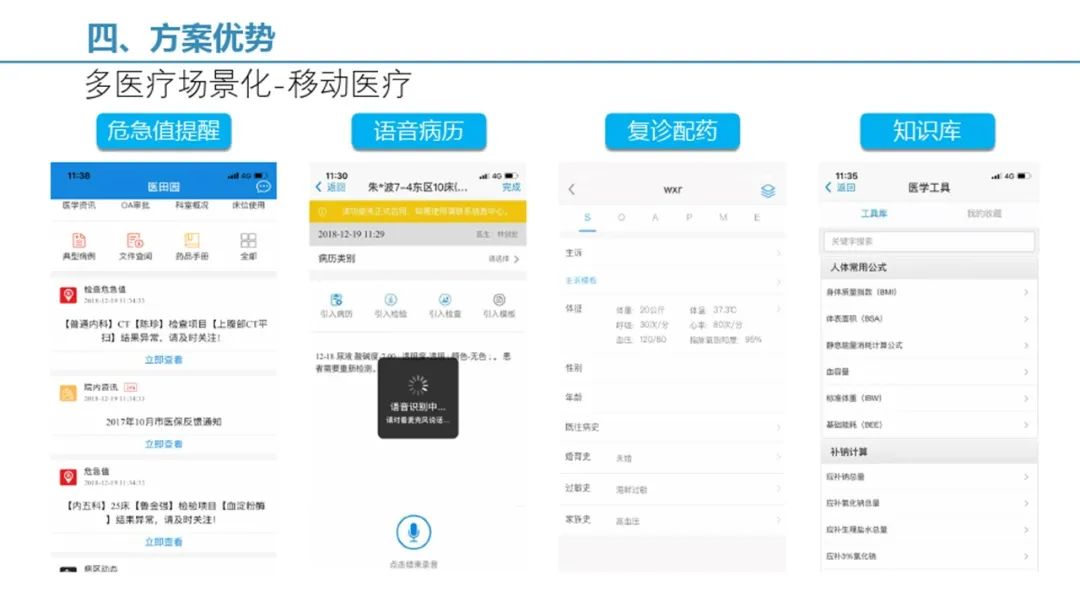Select the P tab on the wxr screen
Viewport: 1080px width, 608px height.
pyautogui.click(x=689, y=218)
